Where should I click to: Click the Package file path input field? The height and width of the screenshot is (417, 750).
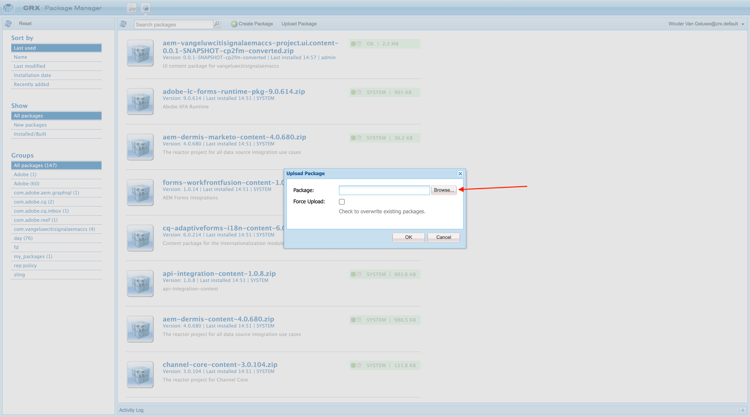click(384, 190)
